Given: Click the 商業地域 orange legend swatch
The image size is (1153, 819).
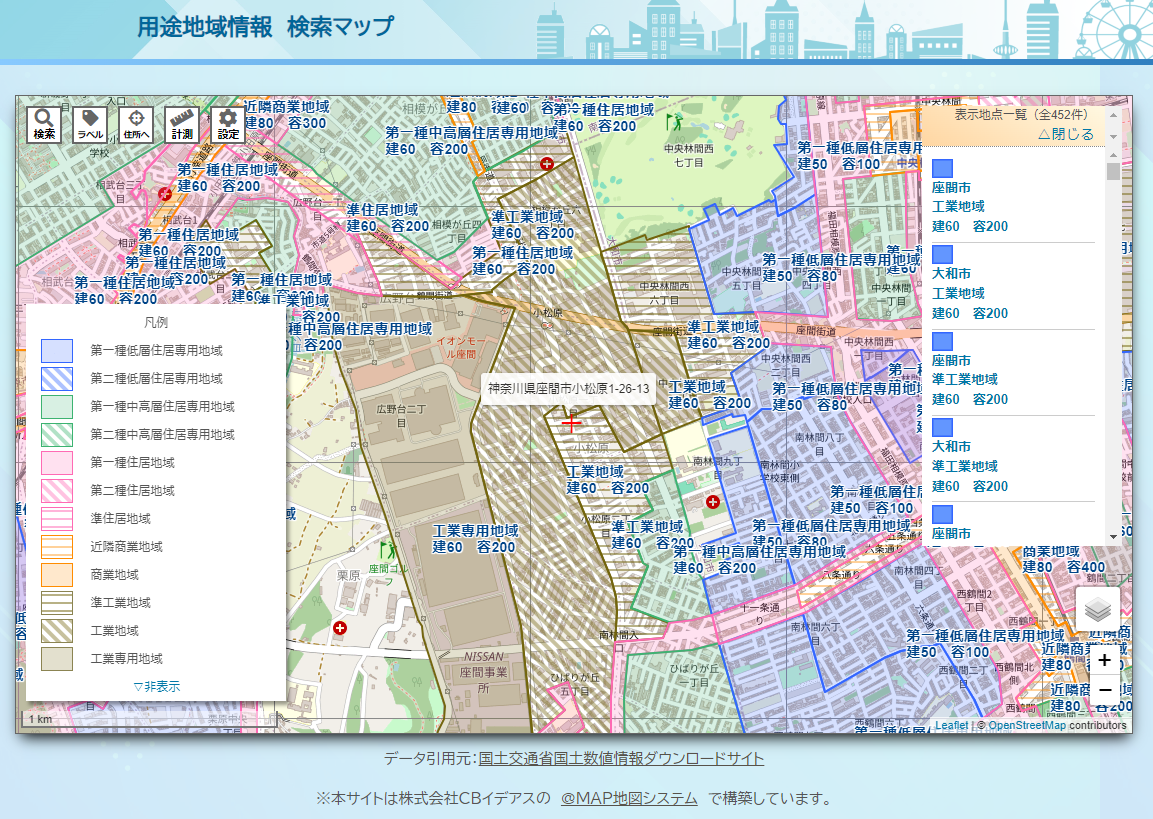Looking at the screenshot, I should click(57, 575).
